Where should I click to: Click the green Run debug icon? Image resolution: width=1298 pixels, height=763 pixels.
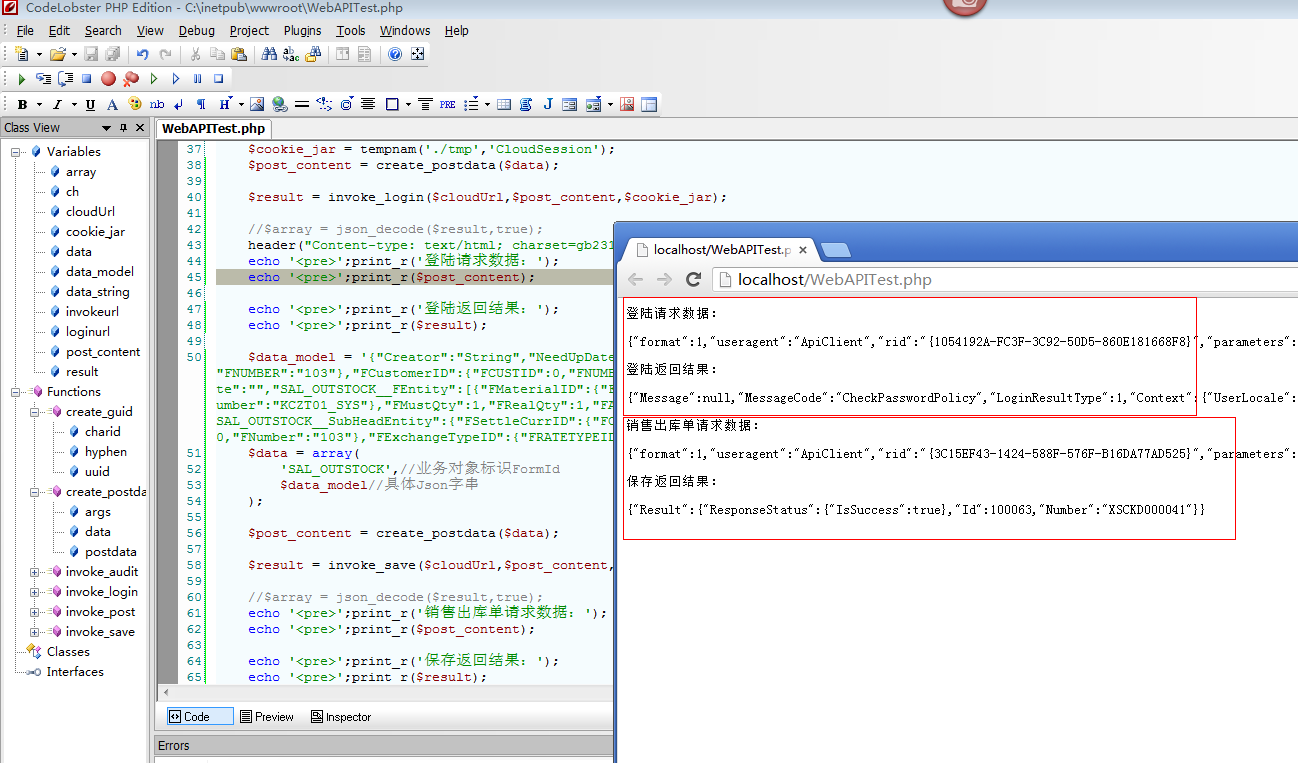pos(21,78)
